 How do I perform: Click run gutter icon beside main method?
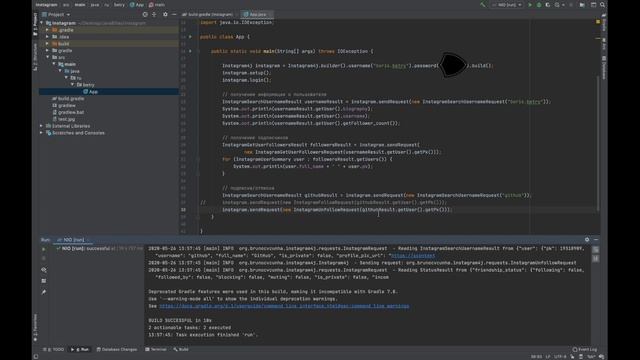click(x=190, y=51)
